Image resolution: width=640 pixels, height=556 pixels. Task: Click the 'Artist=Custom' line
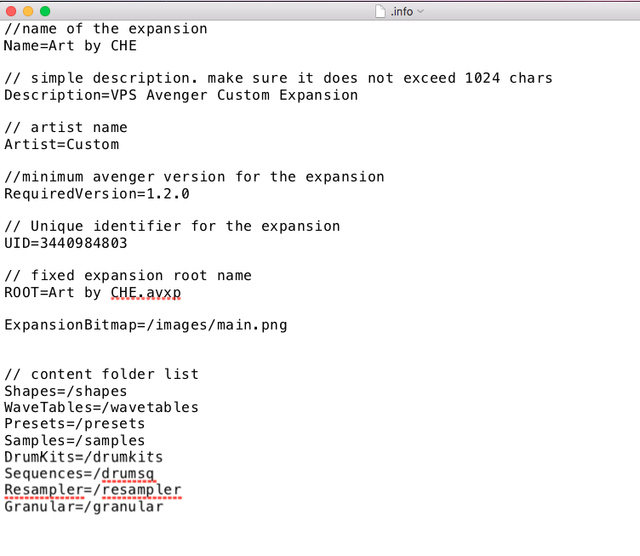[x=62, y=144]
